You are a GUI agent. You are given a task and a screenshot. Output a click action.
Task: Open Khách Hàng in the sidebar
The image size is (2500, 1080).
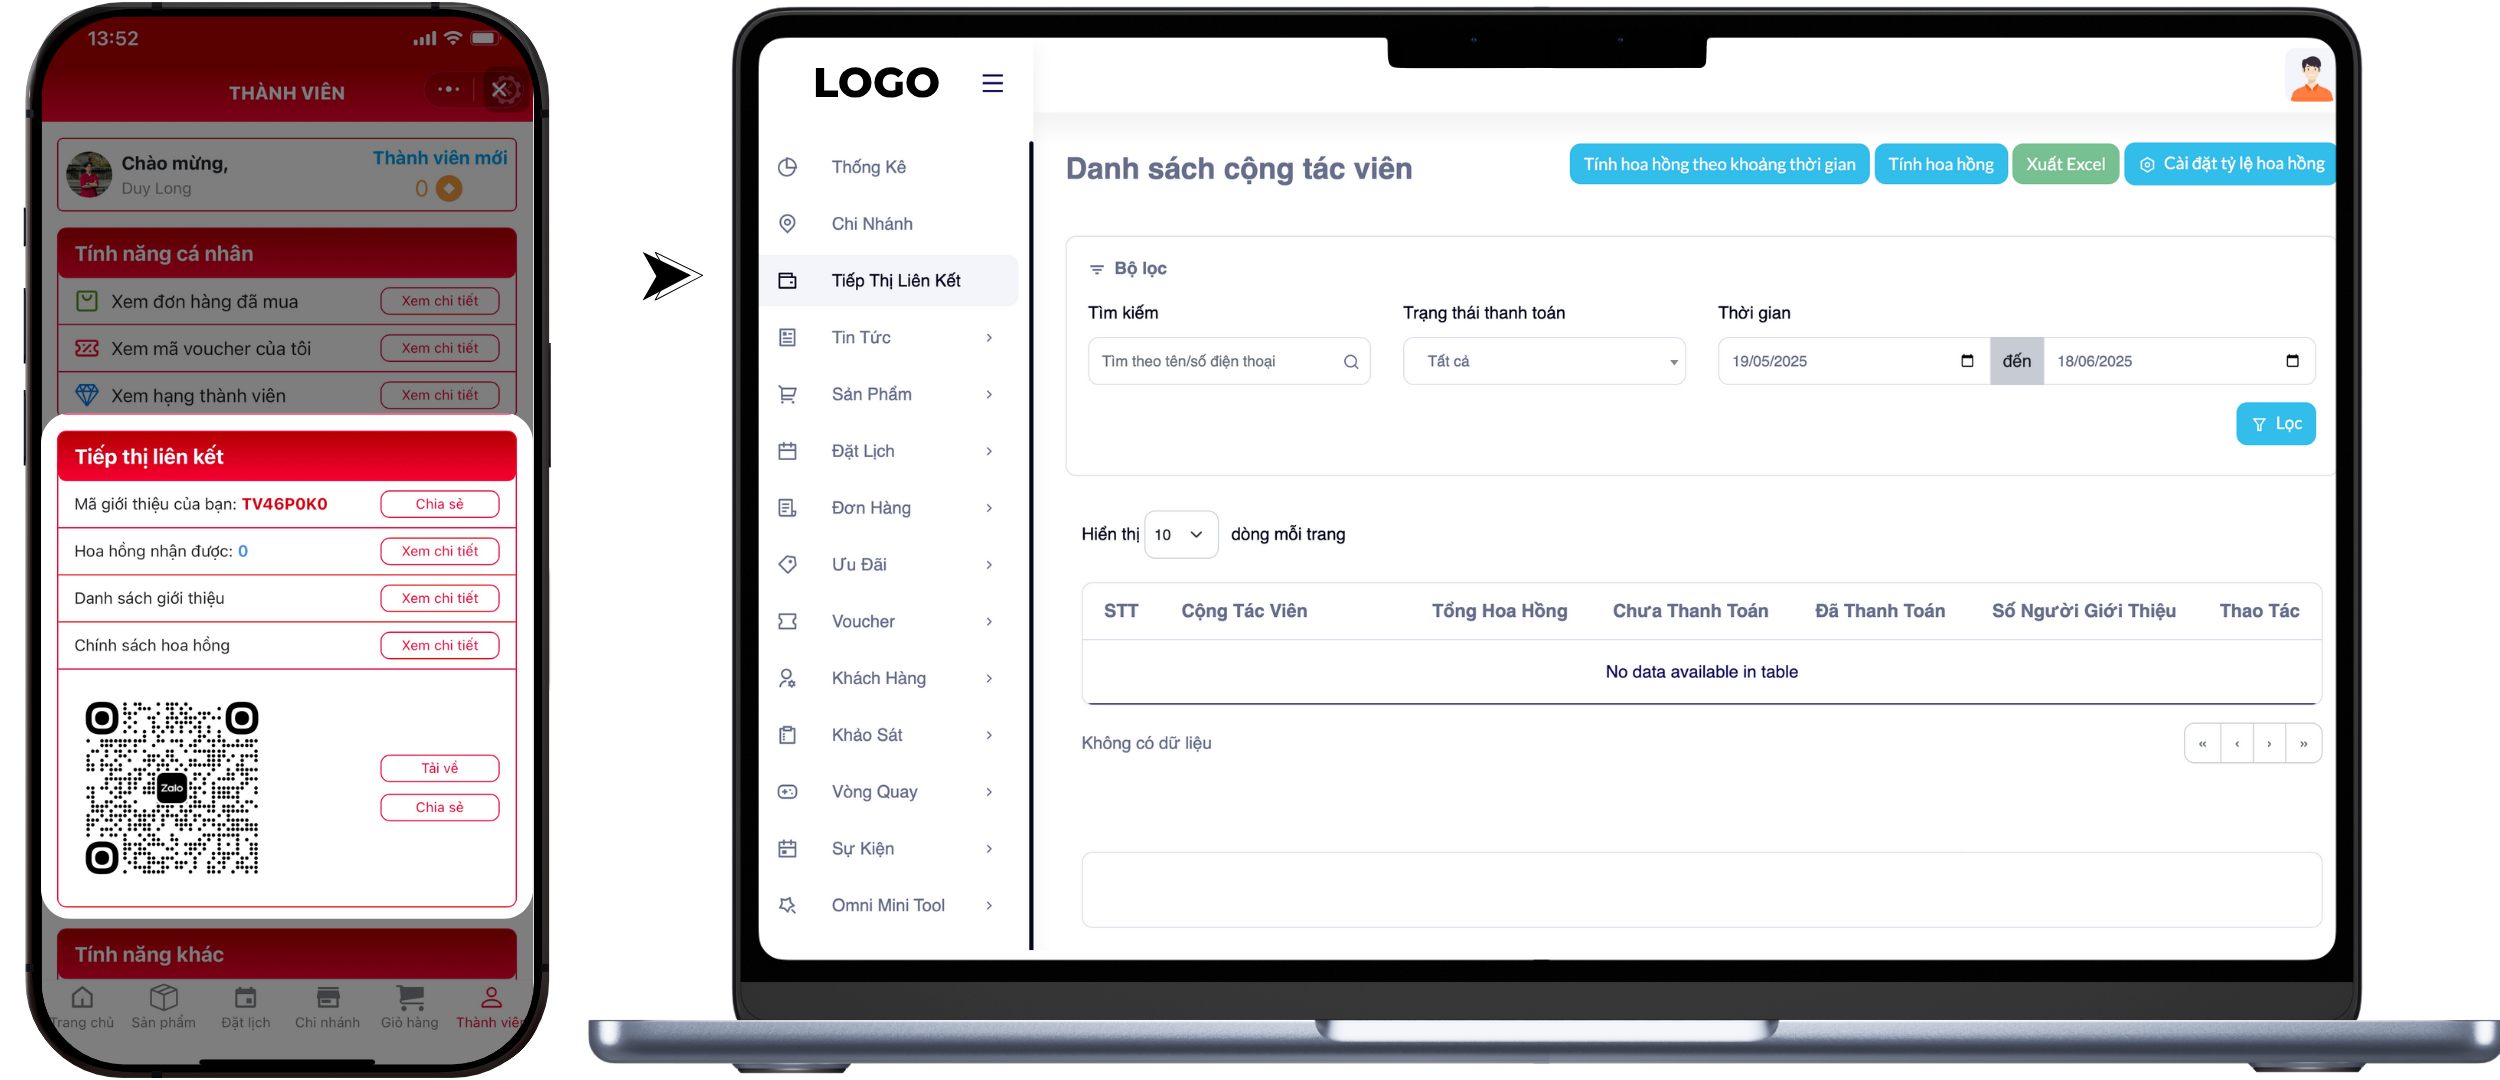tap(878, 678)
